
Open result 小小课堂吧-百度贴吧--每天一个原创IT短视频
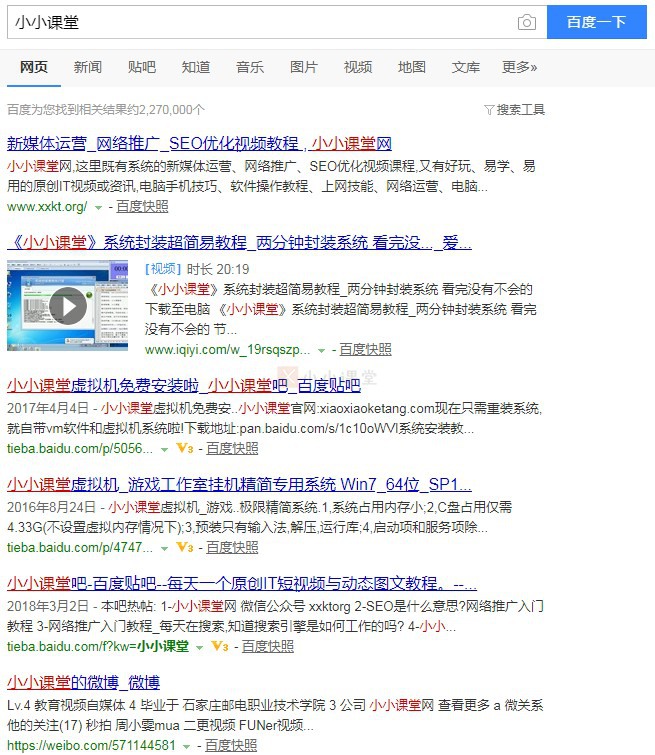(x=242, y=584)
